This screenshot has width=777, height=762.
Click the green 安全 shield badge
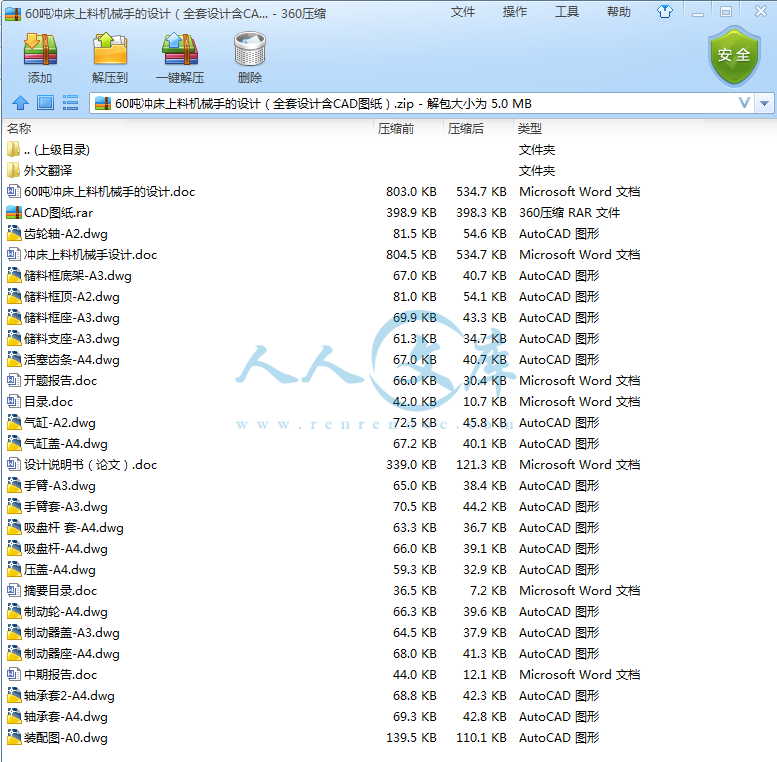(x=734, y=56)
